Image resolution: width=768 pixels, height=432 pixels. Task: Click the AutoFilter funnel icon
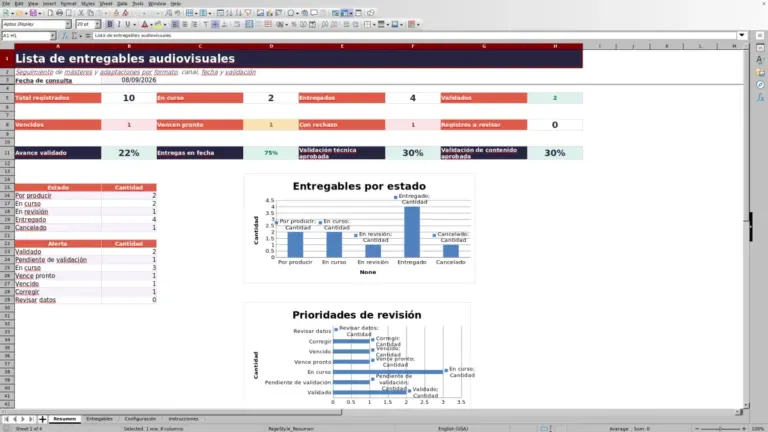point(249,13)
